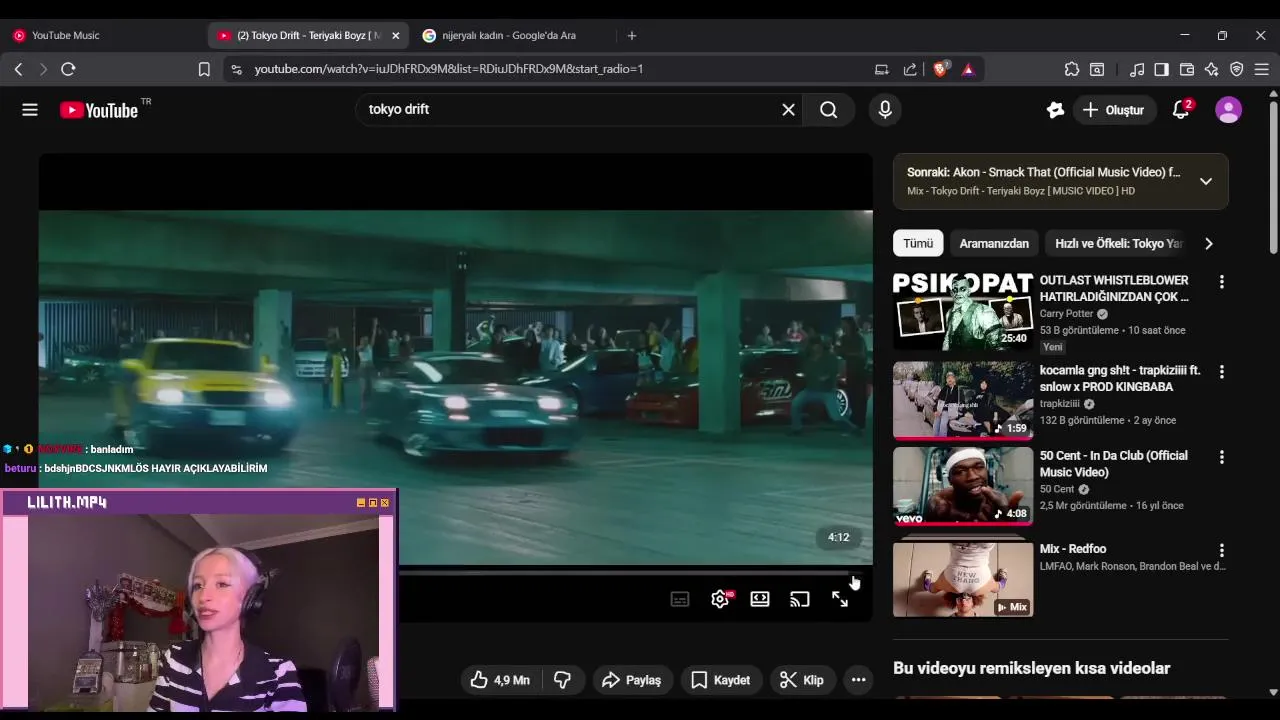Open the trapkiziiii channel link
The width and height of the screenshot is (1280, 720).
coord(1060,404)
